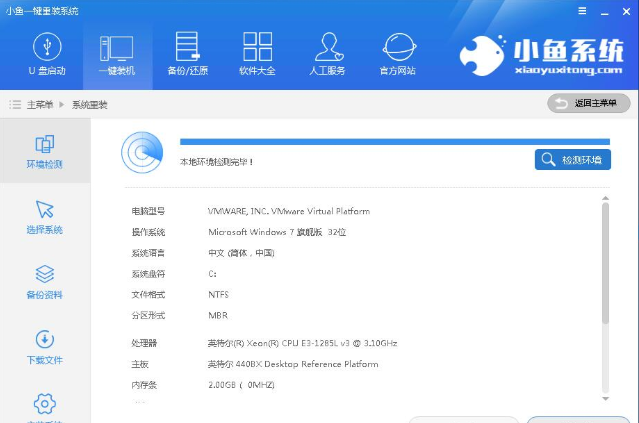Click the gear icon install step
Viewport: 639px width, 423px height.
[x=45, y=404]
